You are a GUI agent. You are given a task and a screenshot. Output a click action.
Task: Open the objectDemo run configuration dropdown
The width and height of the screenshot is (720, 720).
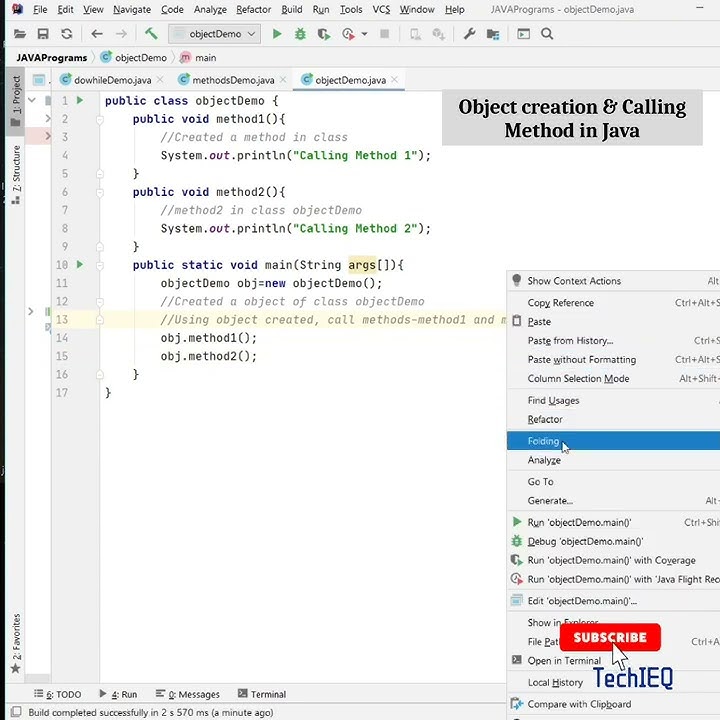pos(214,34)
